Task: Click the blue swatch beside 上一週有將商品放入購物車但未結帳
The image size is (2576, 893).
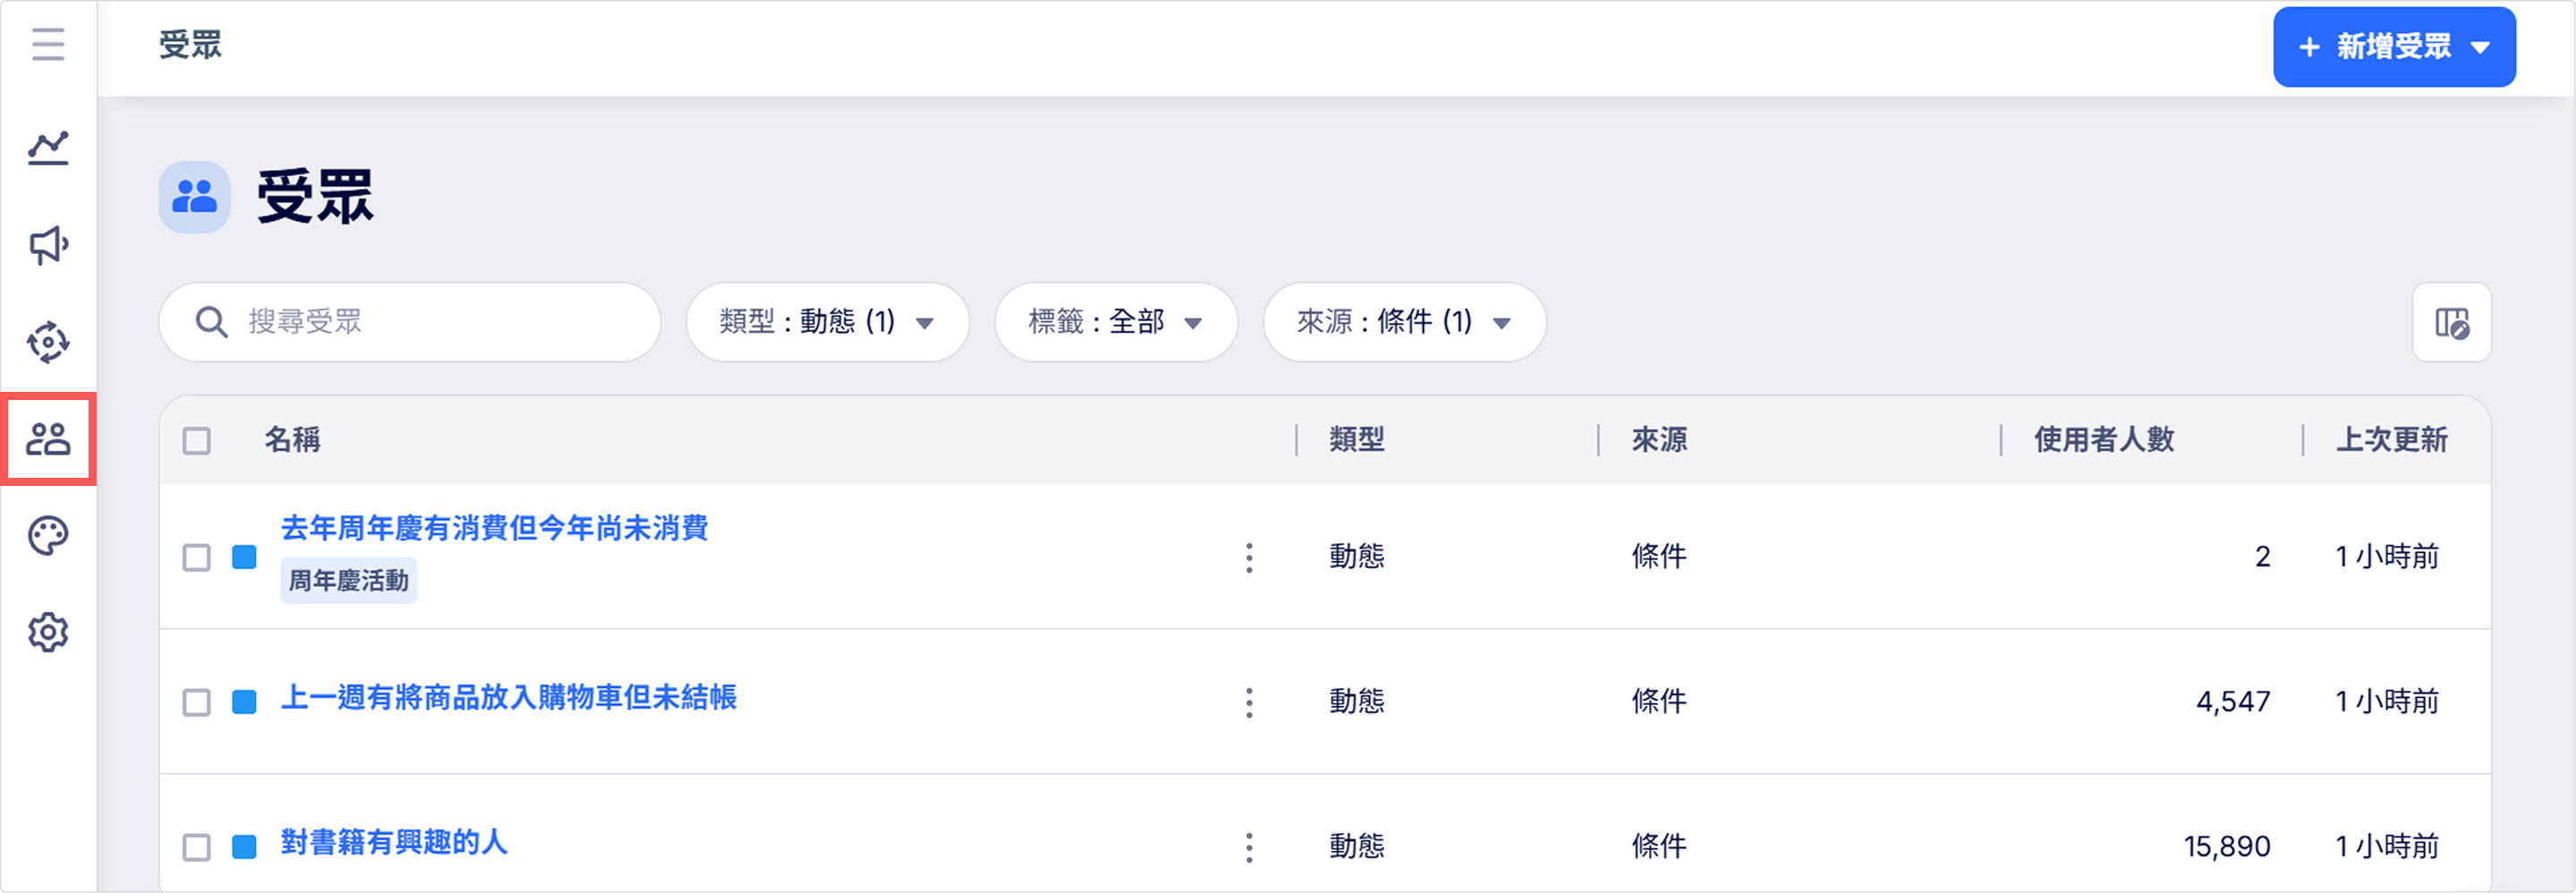Action: point(244,702)
